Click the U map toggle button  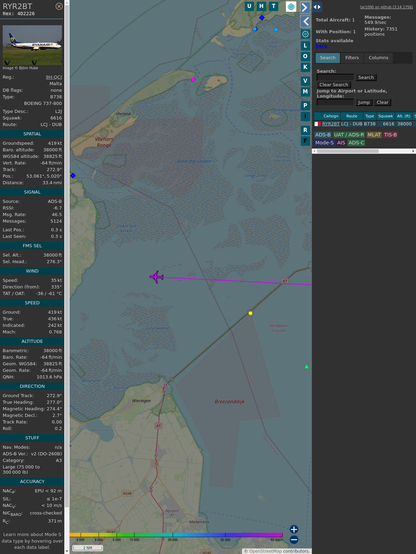pyautogui.click(x=249, y=6)
